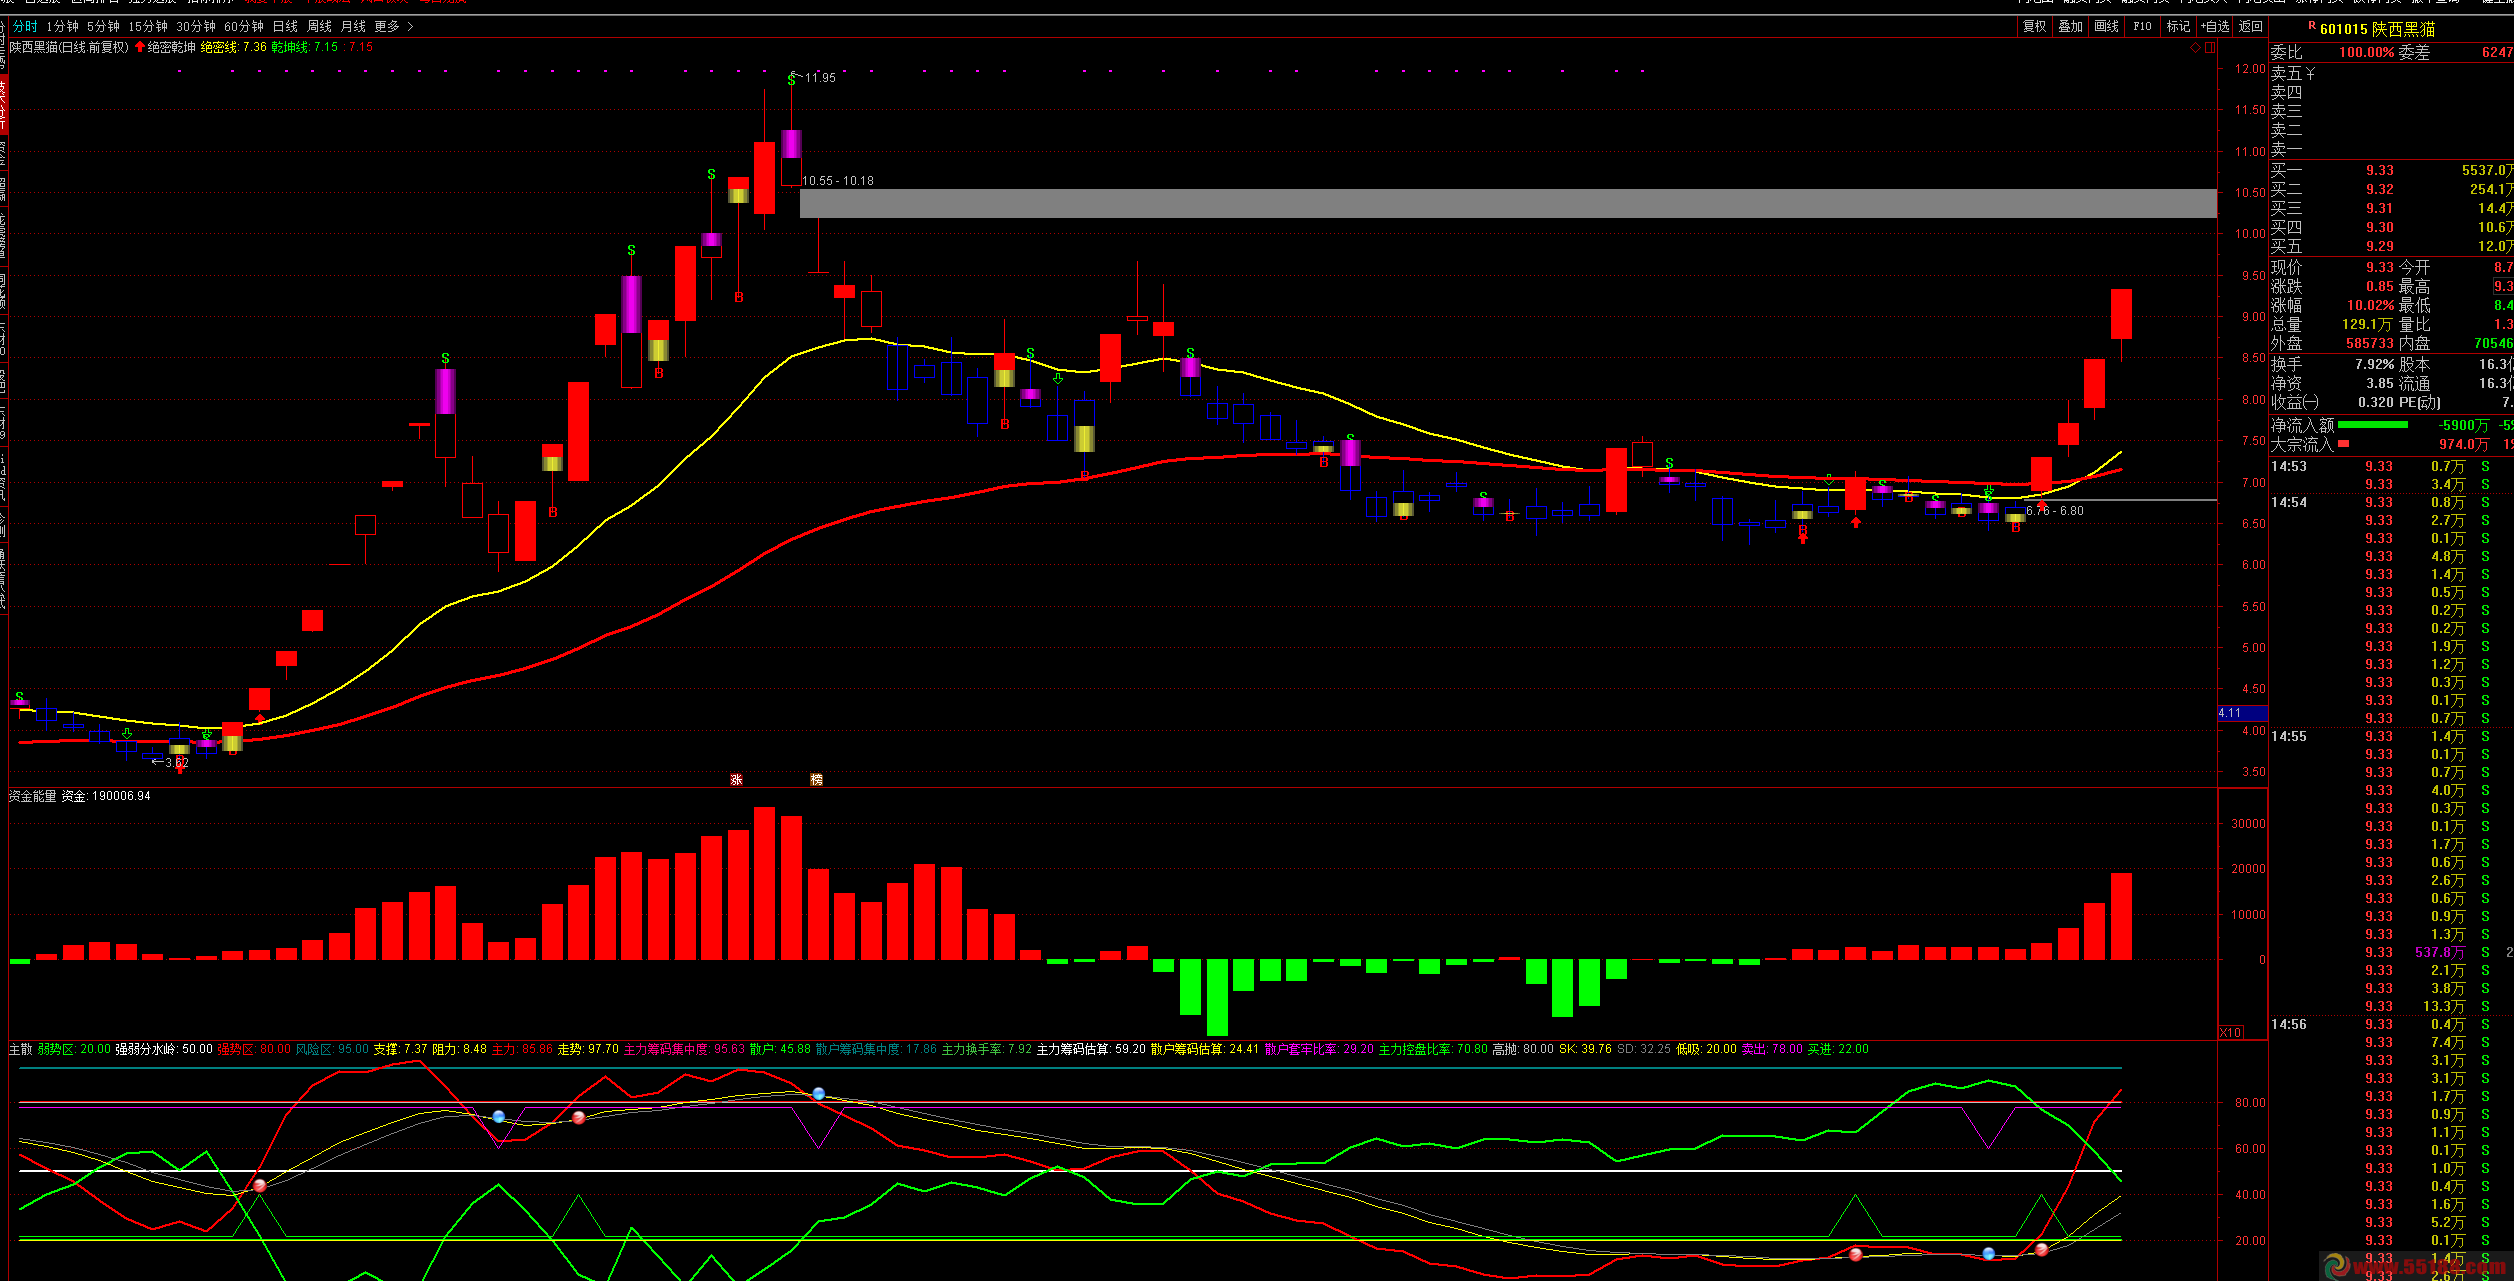The width and height of the screenshot is (2514, 1281).
Task: Expand the 更多 timeframe options
Action: 387,26
